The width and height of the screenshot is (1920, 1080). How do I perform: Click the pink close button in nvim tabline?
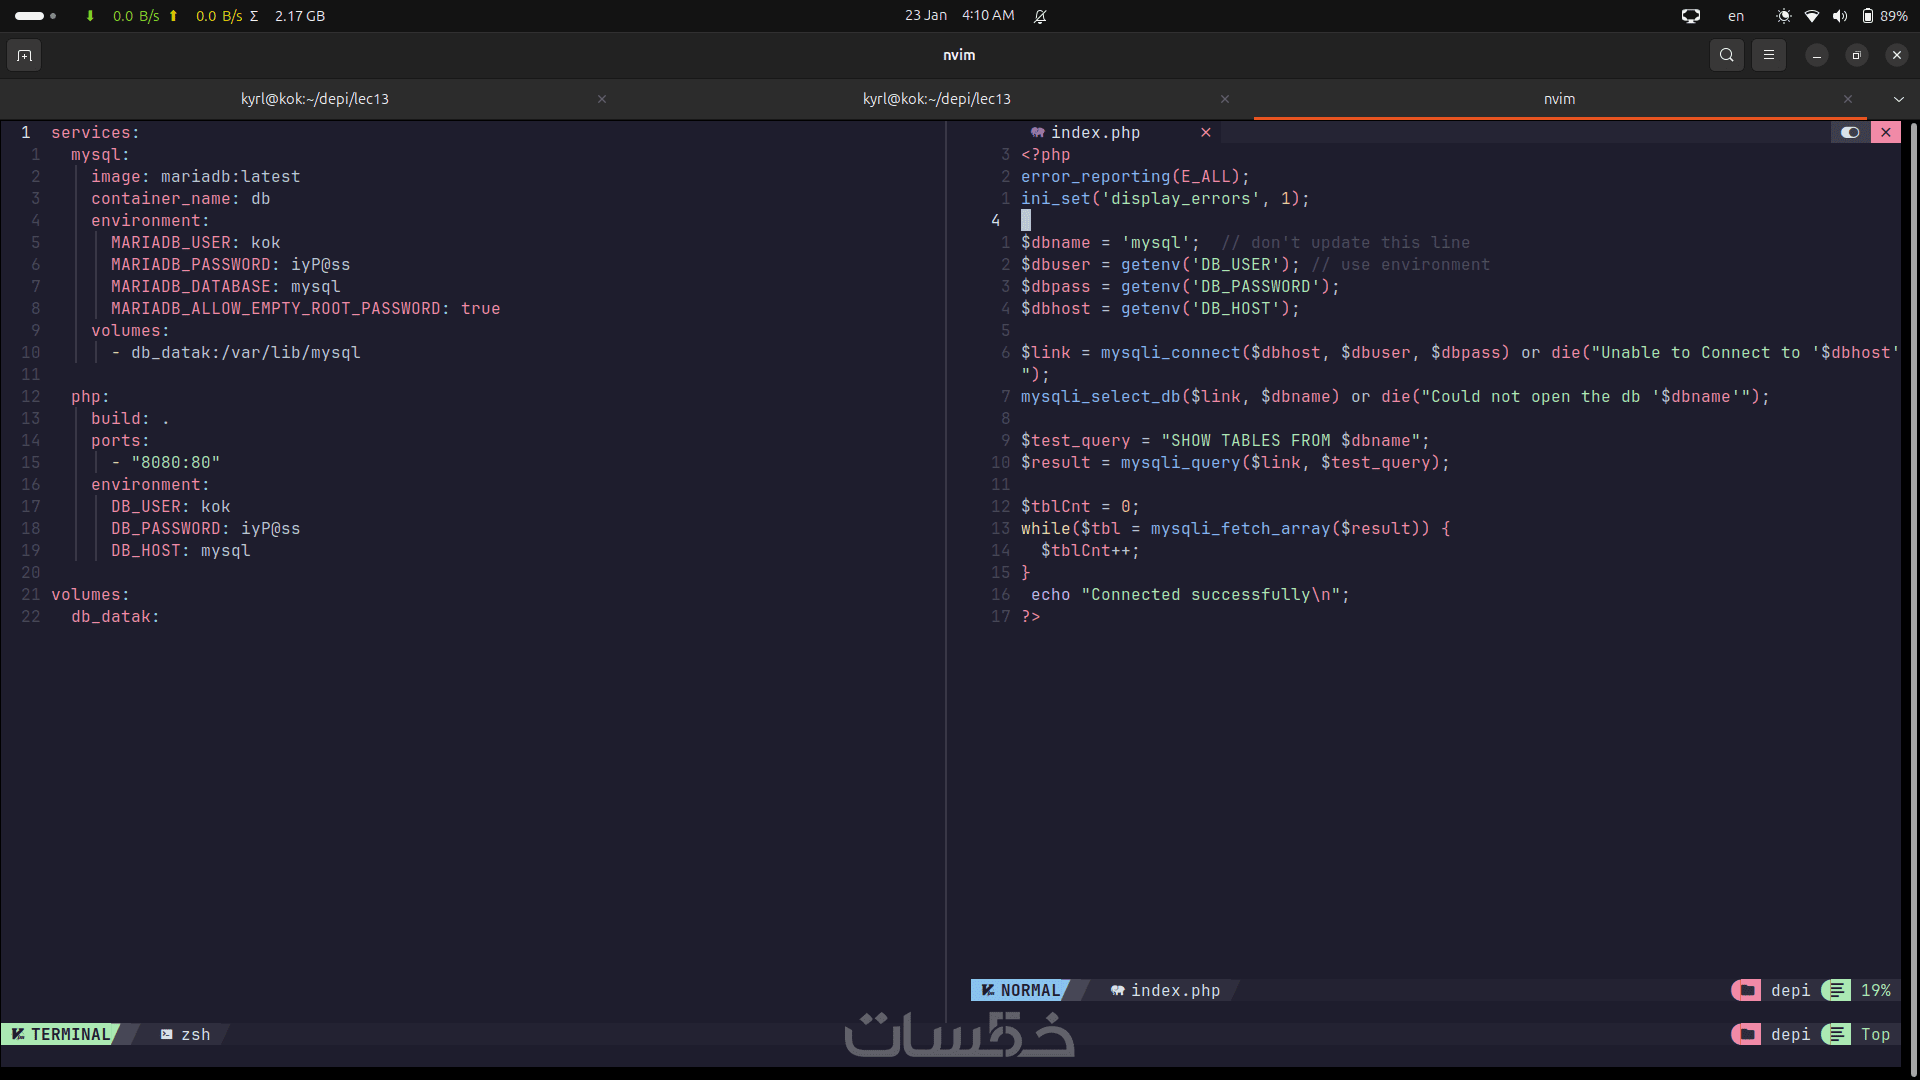coord(1886,132)
